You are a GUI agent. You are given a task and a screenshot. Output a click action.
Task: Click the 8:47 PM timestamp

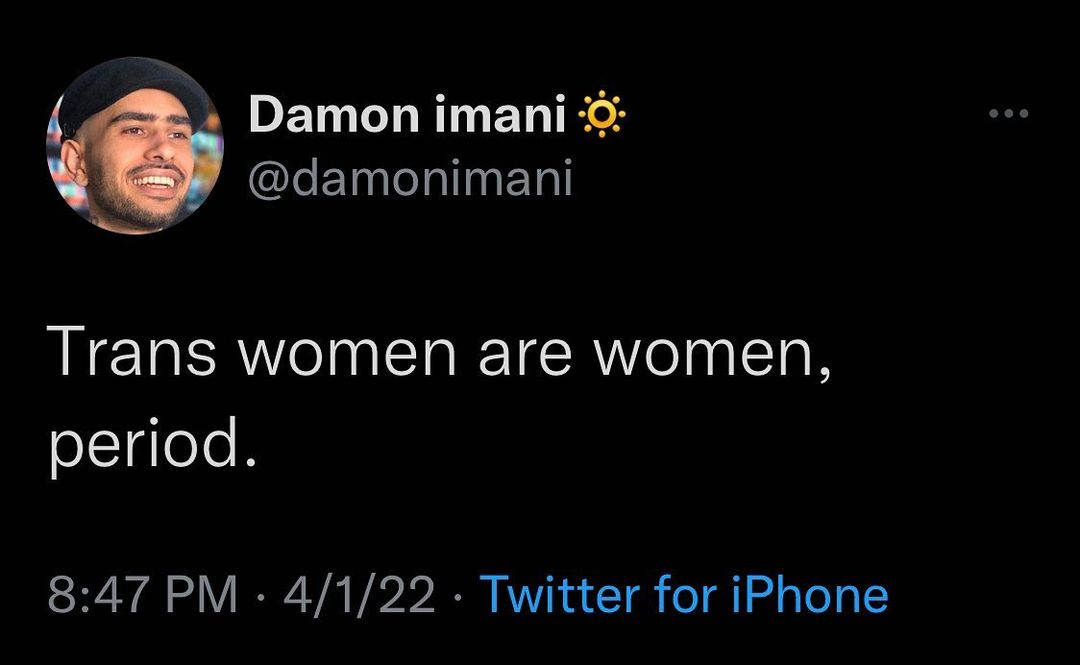click(x=143, y=595)
